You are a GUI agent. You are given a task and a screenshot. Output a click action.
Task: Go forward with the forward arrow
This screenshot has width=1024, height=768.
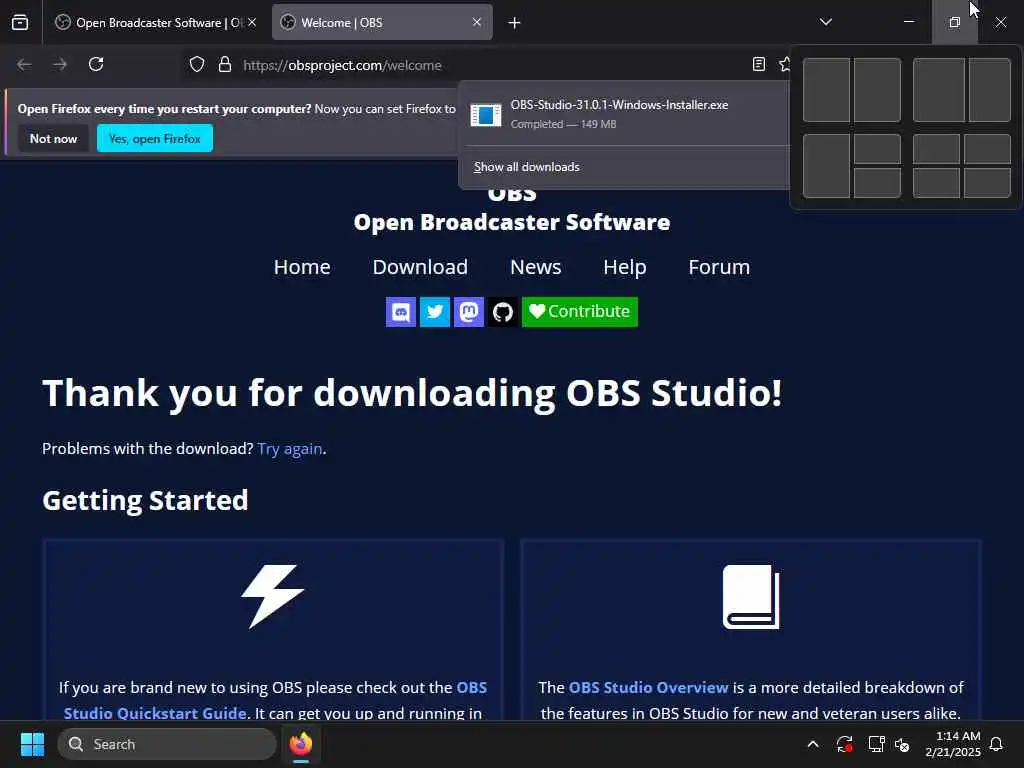(x=60, y=64)
